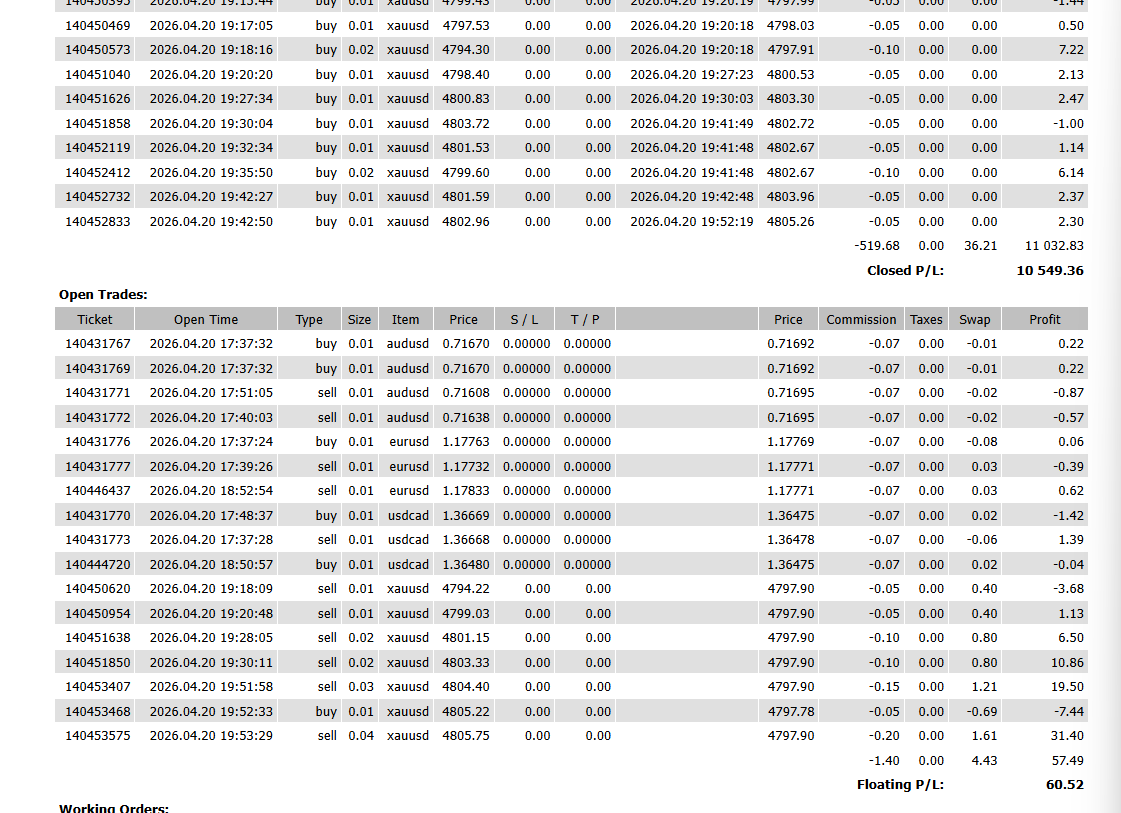The image size is (1121, 813).
Task: Click open trade ticket 140446437
Action: [98, 491]
